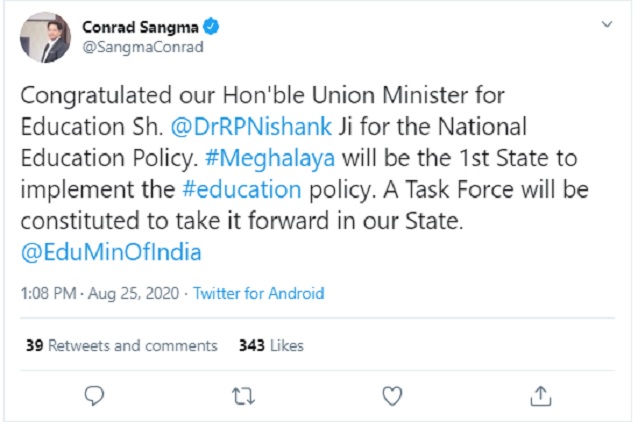Share the tweet via the share icon
This screenshot has height=422, width=638.
click(x=539, y=396)
